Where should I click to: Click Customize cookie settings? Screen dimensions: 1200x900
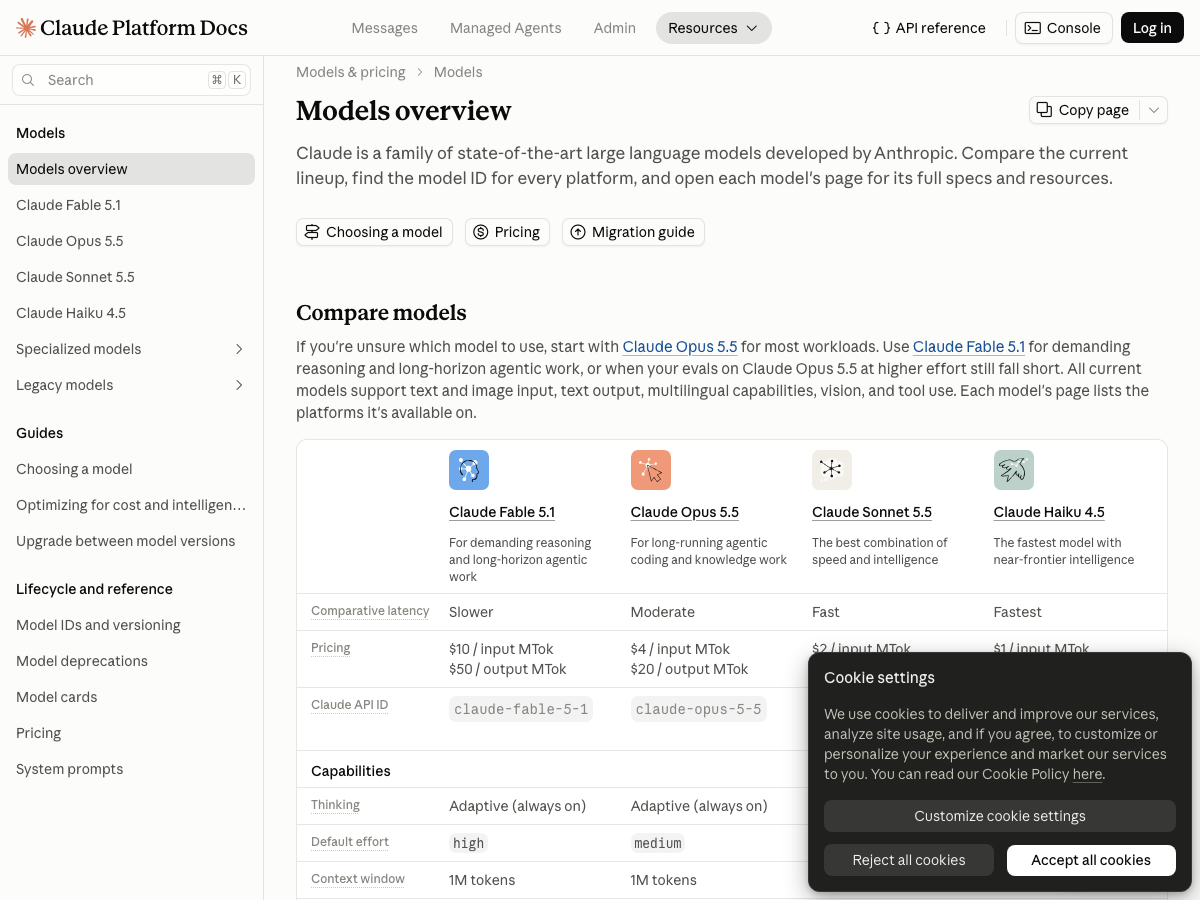pyautogui.click(x=1000, y=816)
